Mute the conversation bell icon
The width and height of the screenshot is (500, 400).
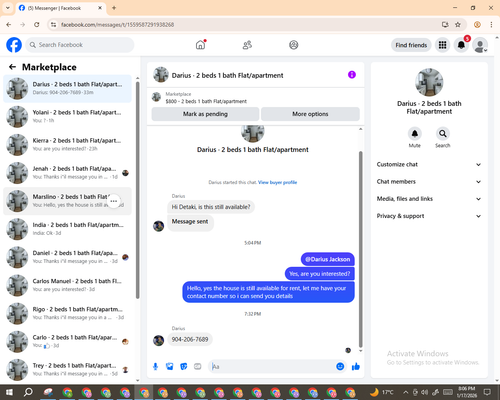point(415,134)
